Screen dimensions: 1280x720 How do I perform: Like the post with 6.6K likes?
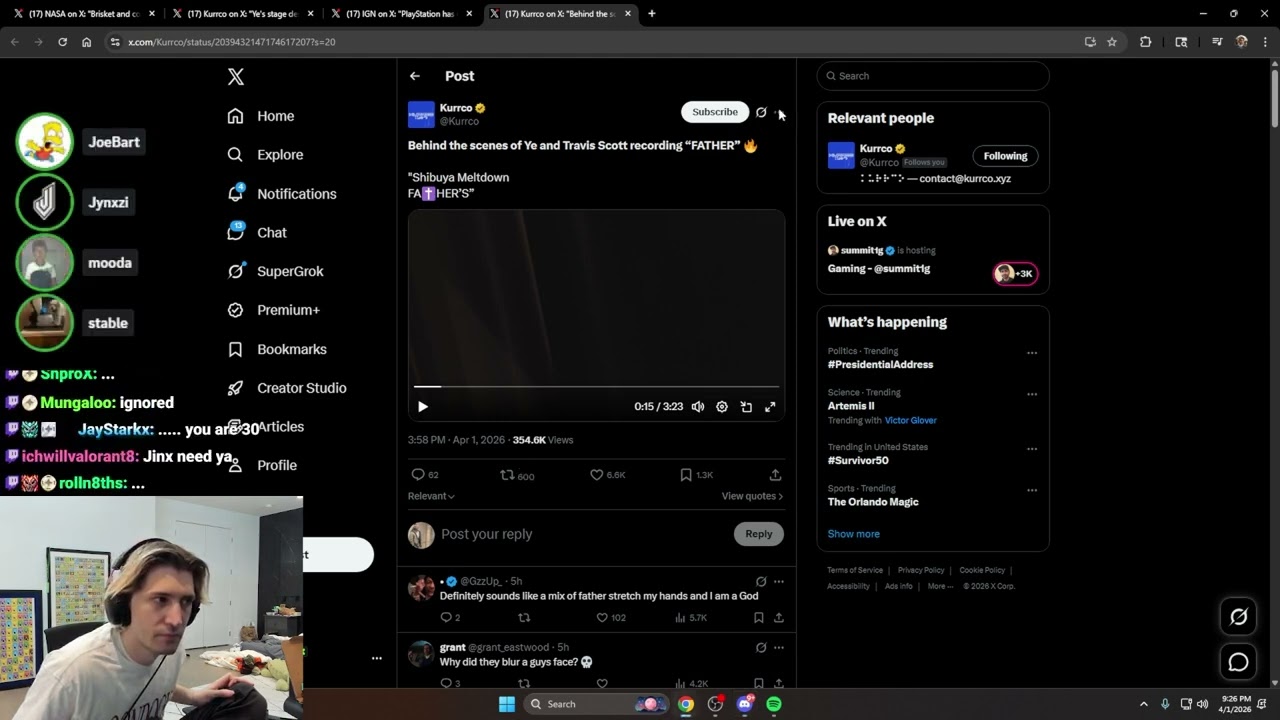point(607,475)
